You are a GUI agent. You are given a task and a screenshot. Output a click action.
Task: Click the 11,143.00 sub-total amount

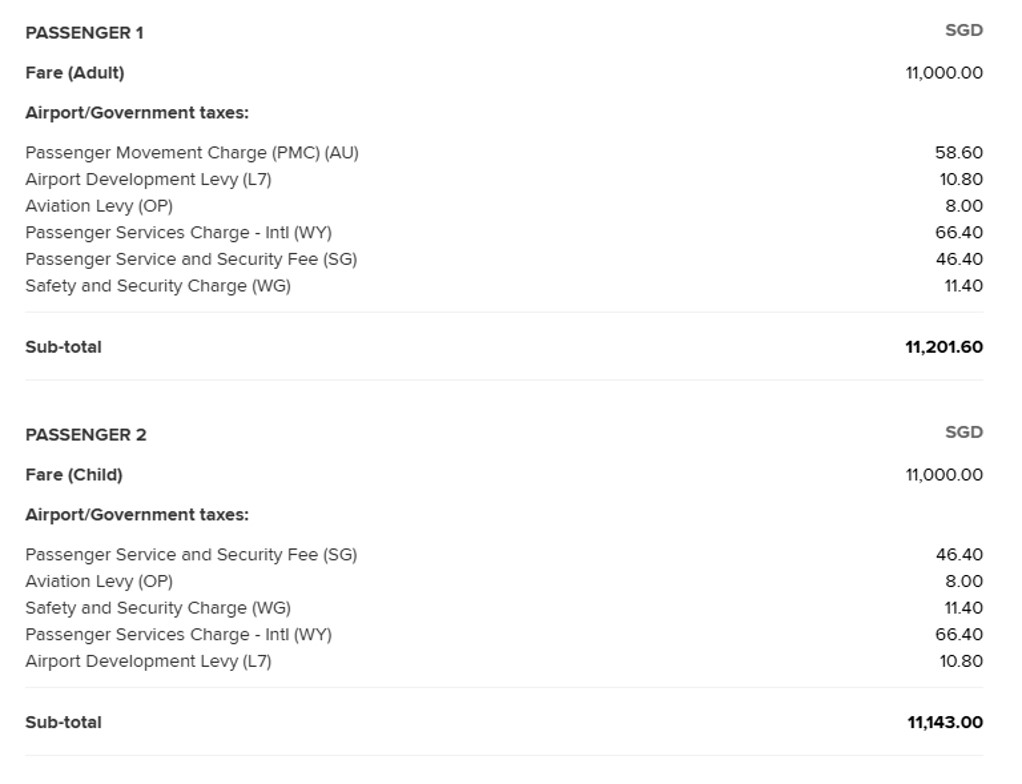[x=944, y=722]
